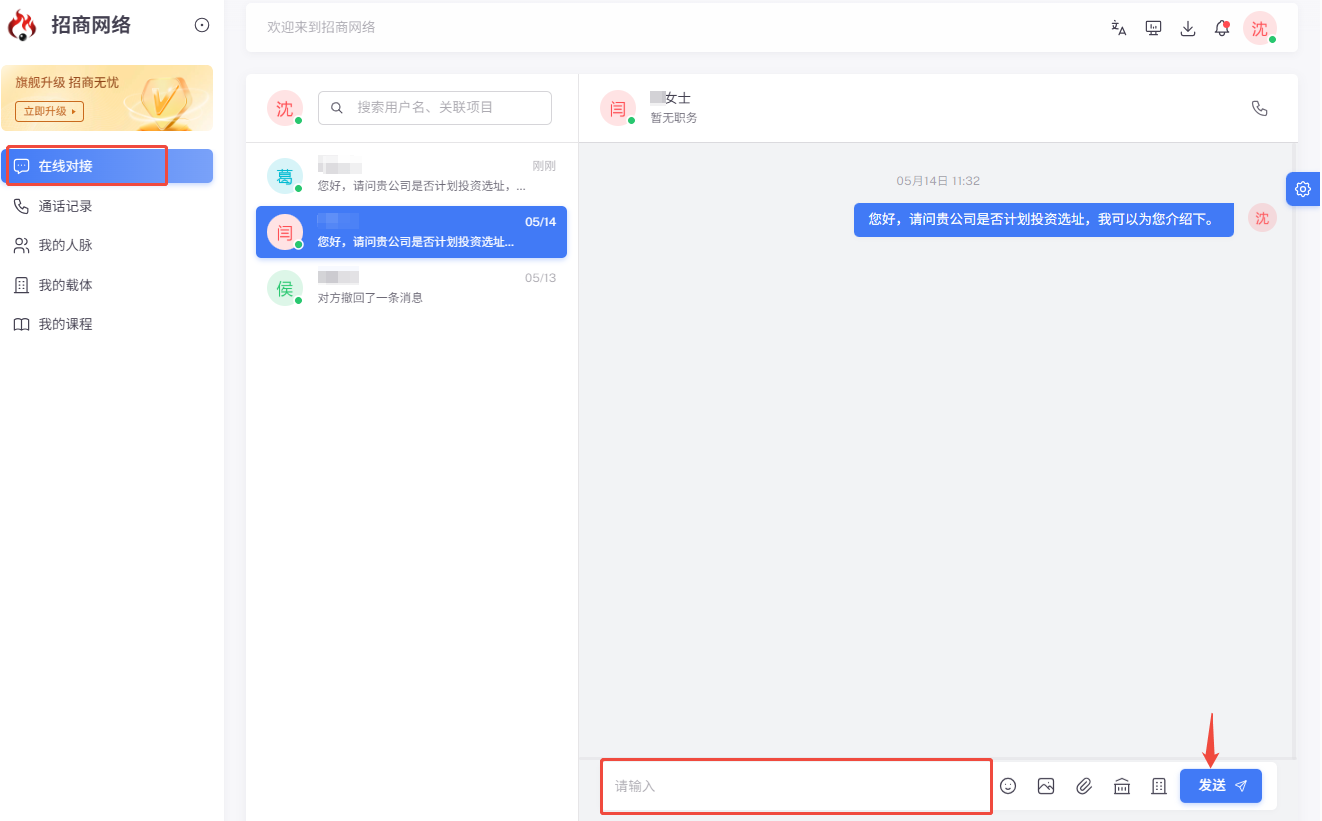Open the notification bell
Image resolution: width=1322 pixels, height=821 pixels.
click(1222, 28)
